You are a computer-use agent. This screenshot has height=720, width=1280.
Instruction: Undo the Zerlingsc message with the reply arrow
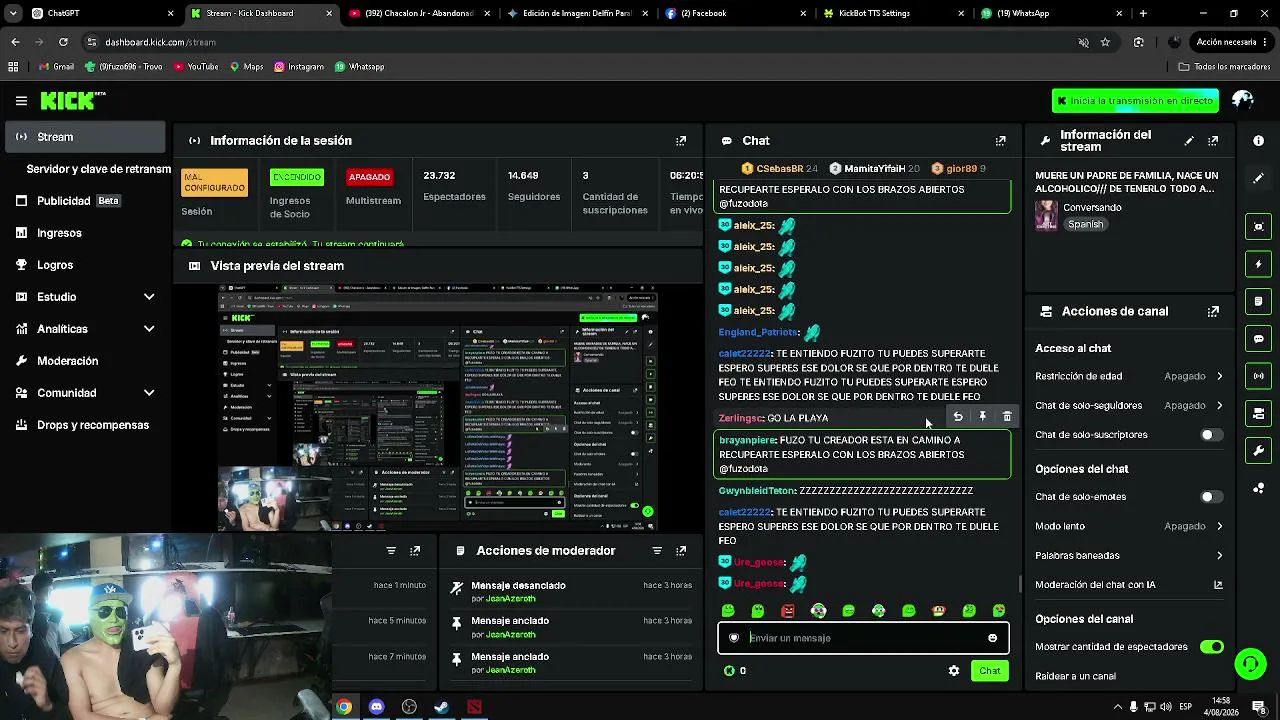pyautogui.click(x=958, y=417)
